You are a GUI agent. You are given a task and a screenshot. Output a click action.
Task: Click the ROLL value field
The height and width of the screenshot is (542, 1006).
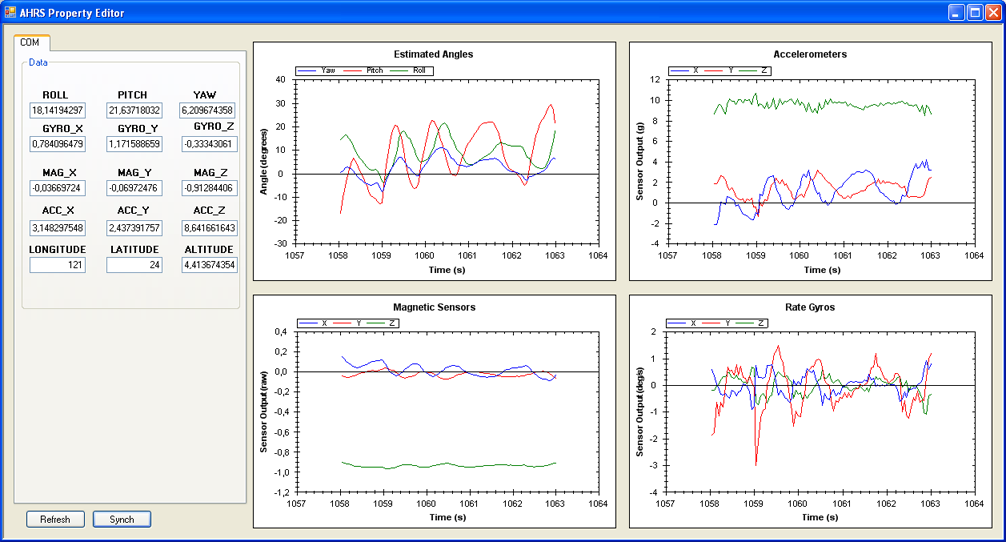[x=57, y=110]
